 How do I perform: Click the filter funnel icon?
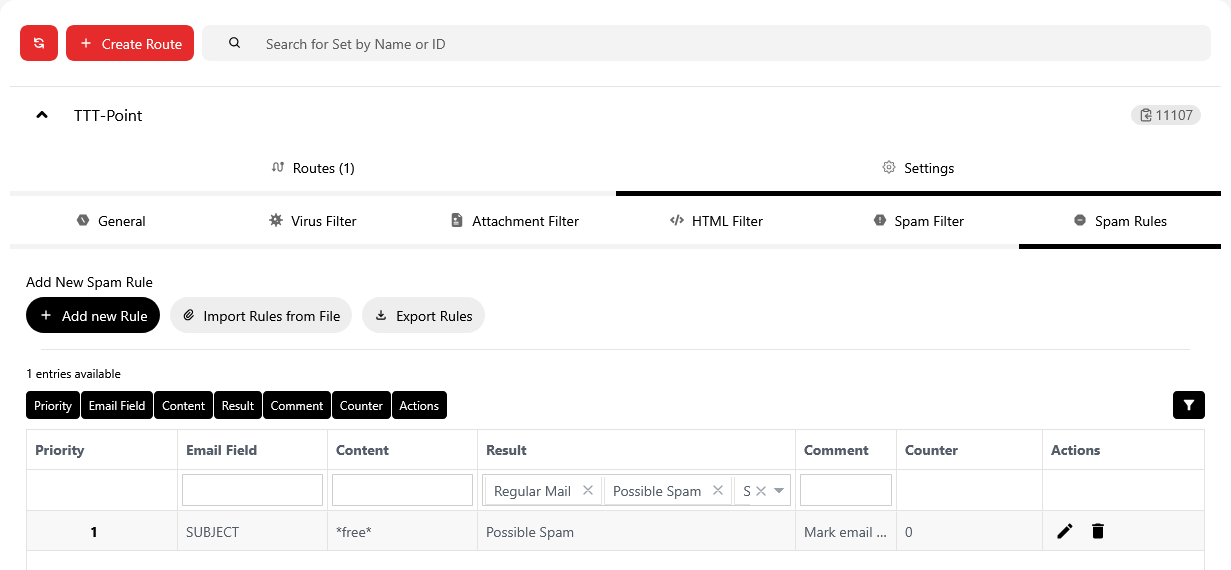[x=1188, y=405]
